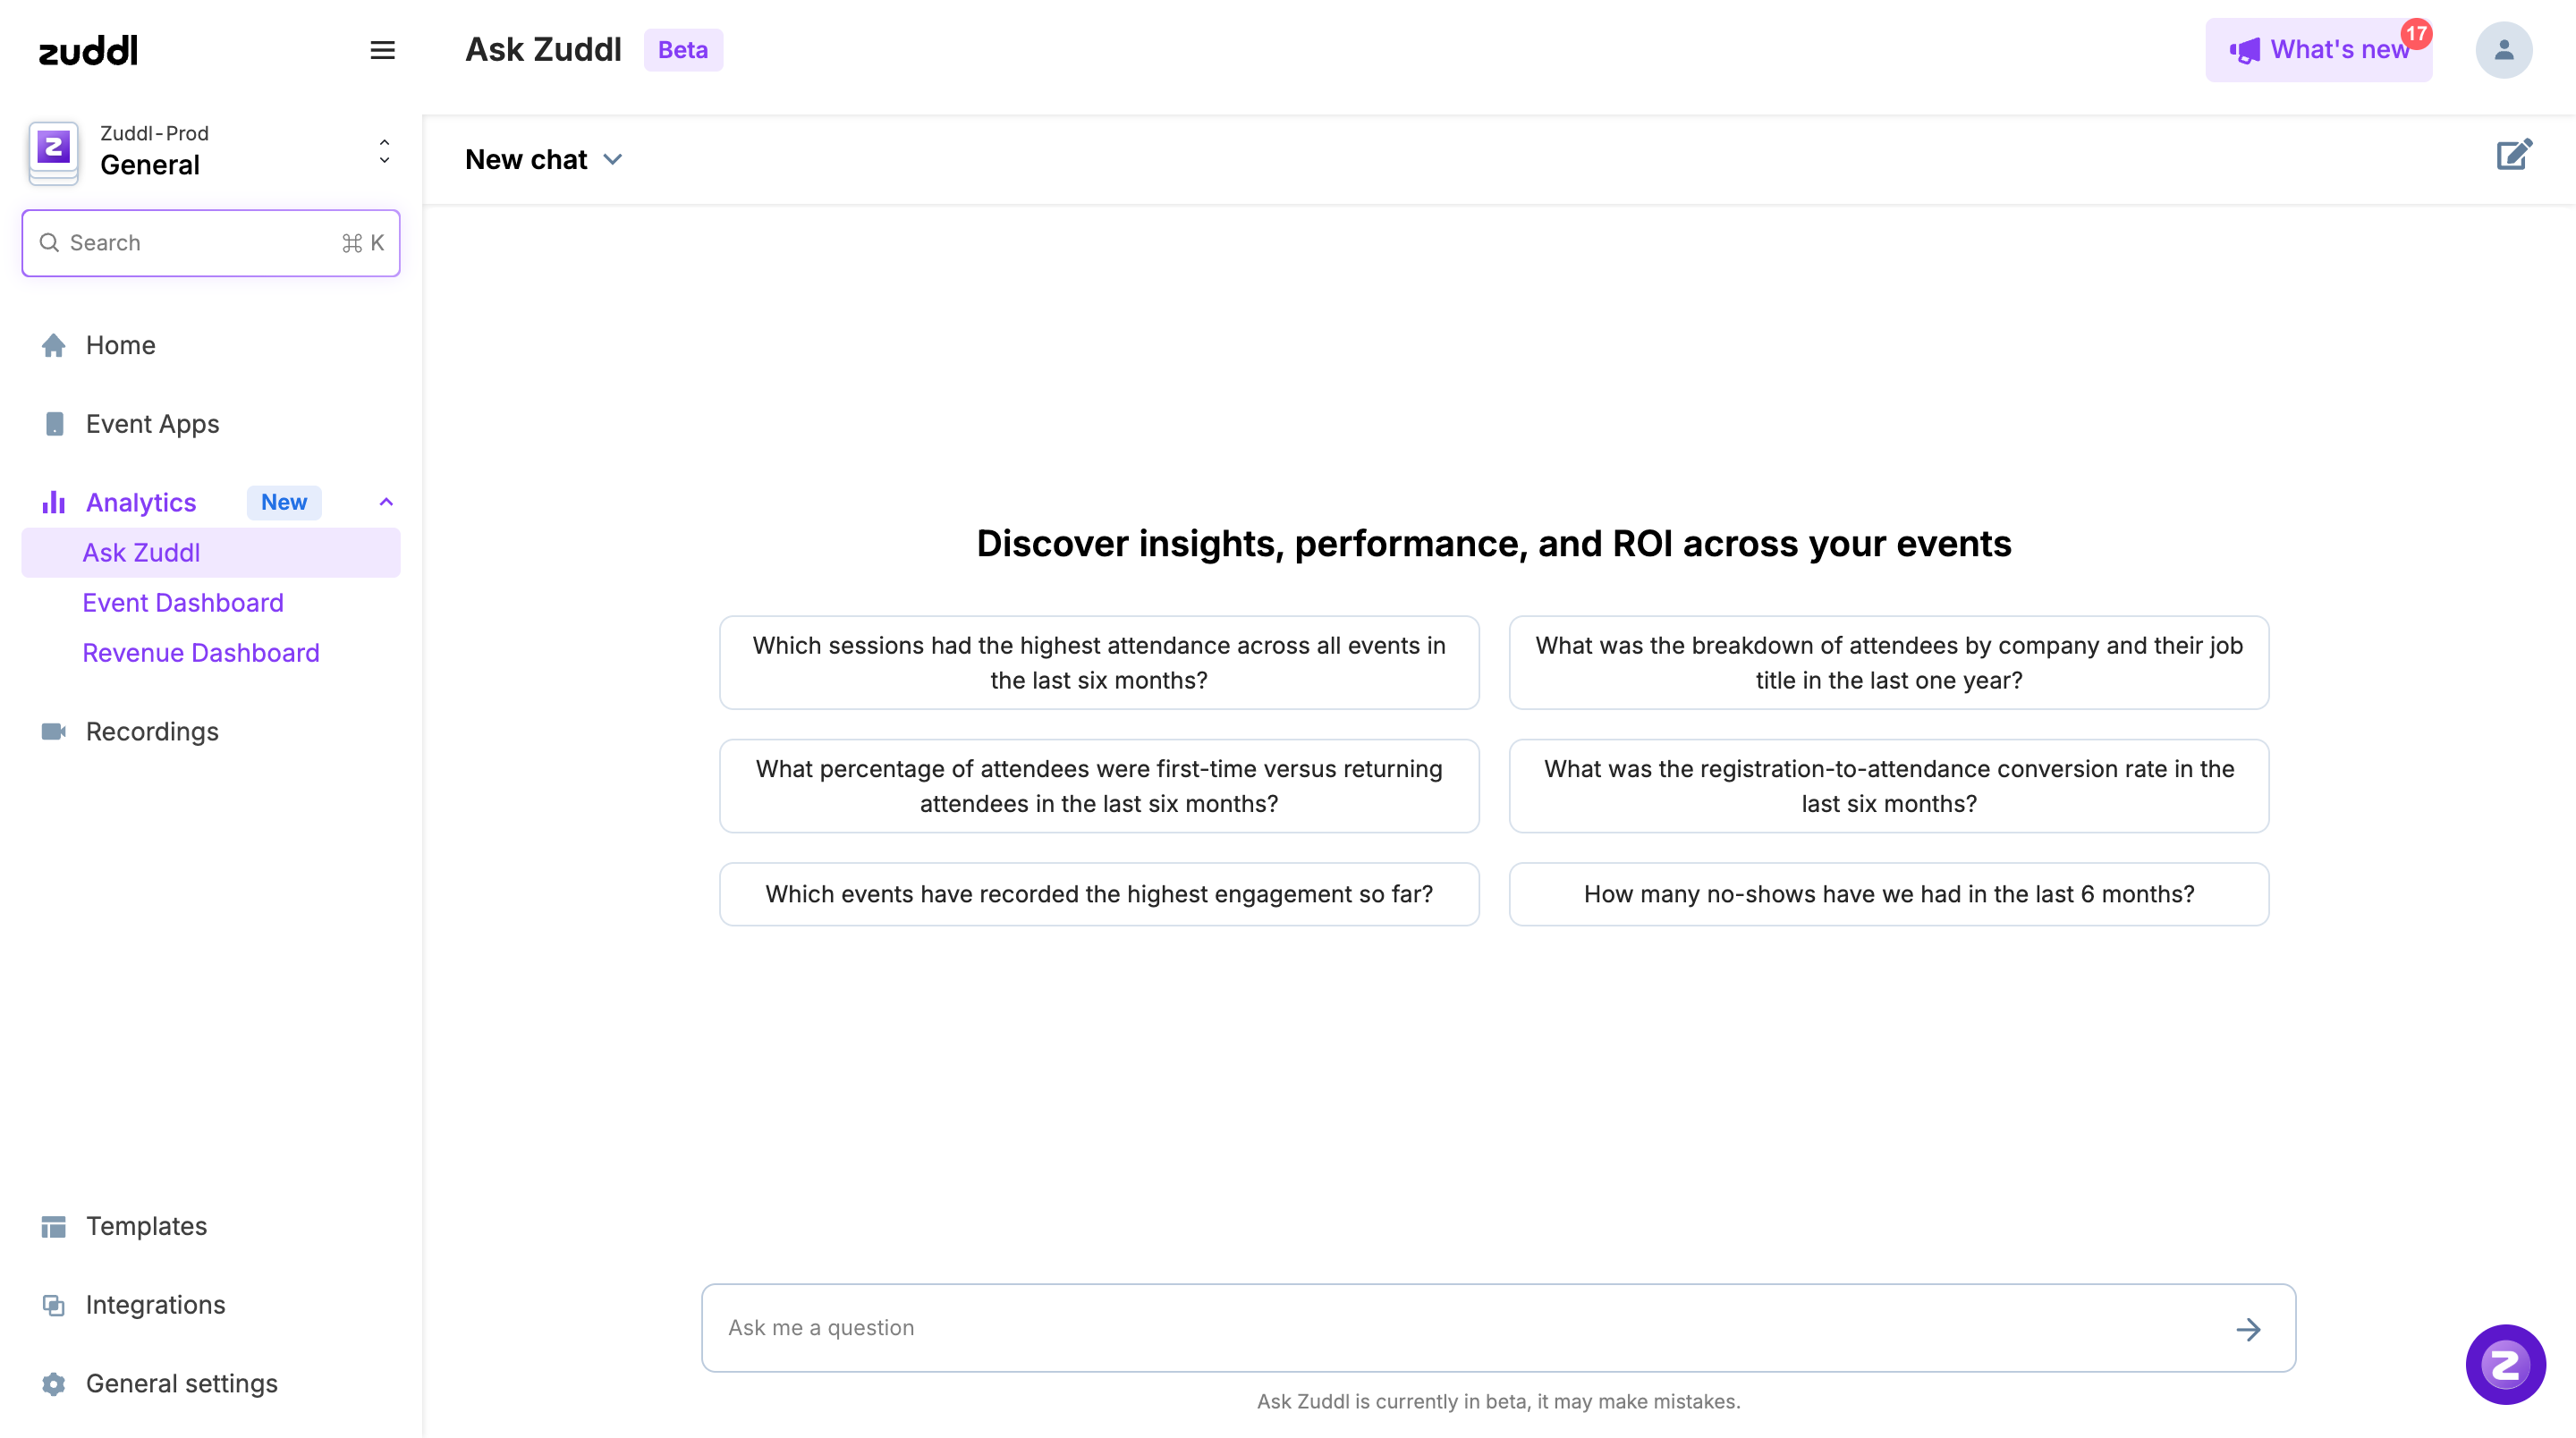This screenshot has height=1438, width=2576.
Task: Click the hamburger menu icon to collapse sidebar
Action: coord(382,50)
